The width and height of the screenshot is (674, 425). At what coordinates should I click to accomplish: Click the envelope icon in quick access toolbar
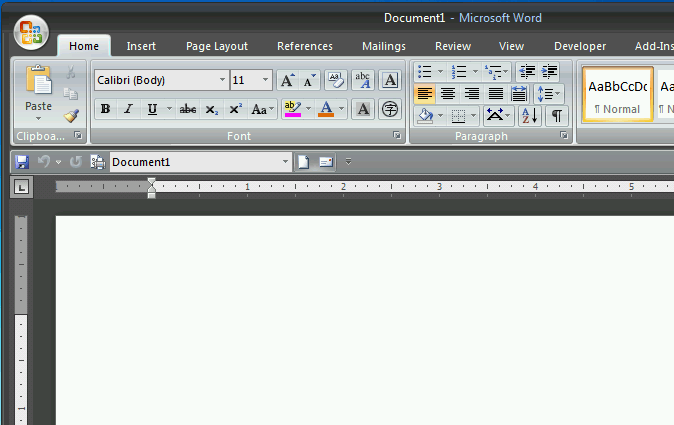coord(326,162)
